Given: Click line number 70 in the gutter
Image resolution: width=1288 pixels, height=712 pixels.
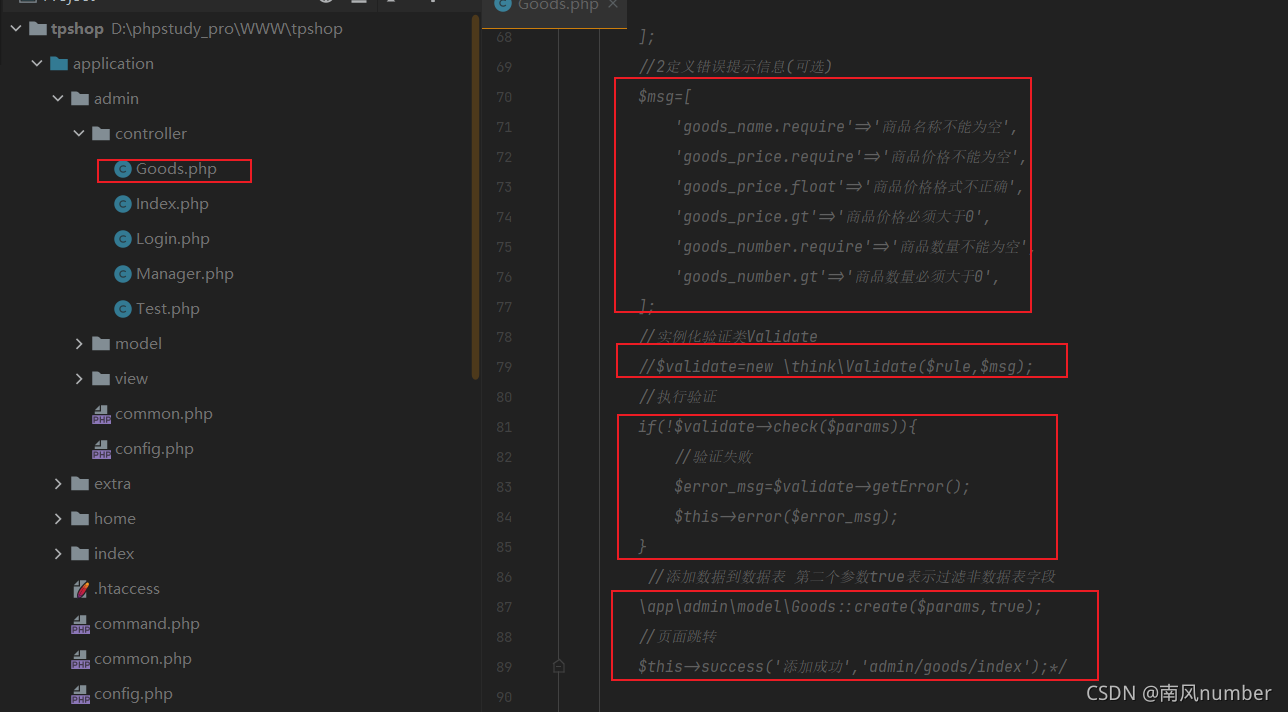Looking at the screenshot, I should point(503,97).
